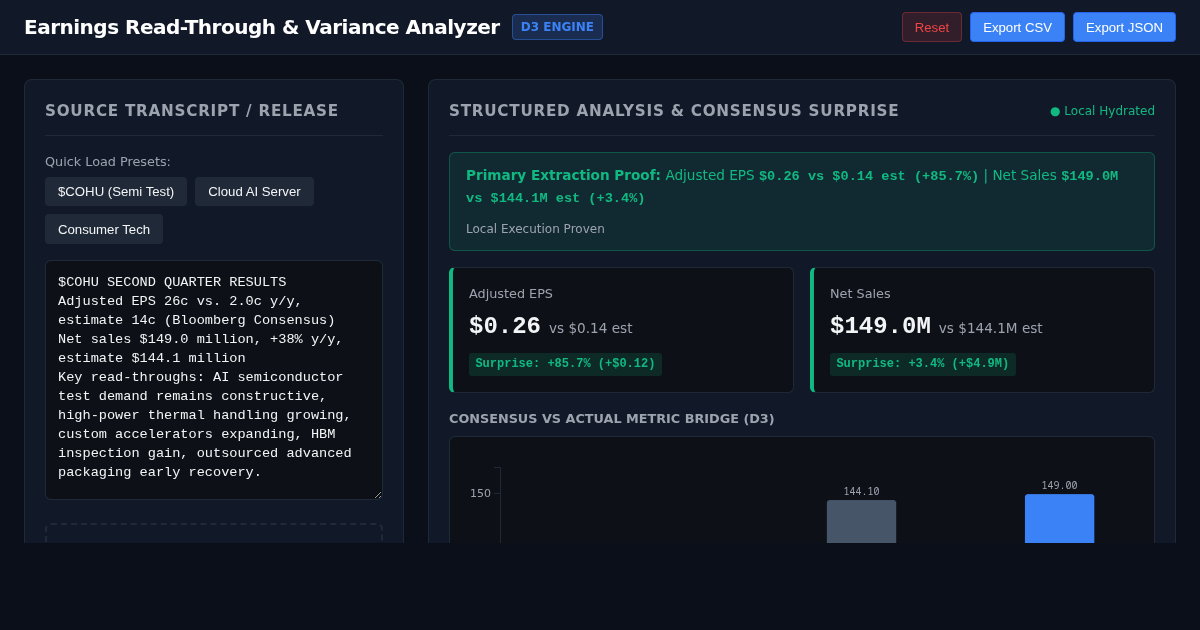Click the Adjusted EPS card label

coord(511,293)
